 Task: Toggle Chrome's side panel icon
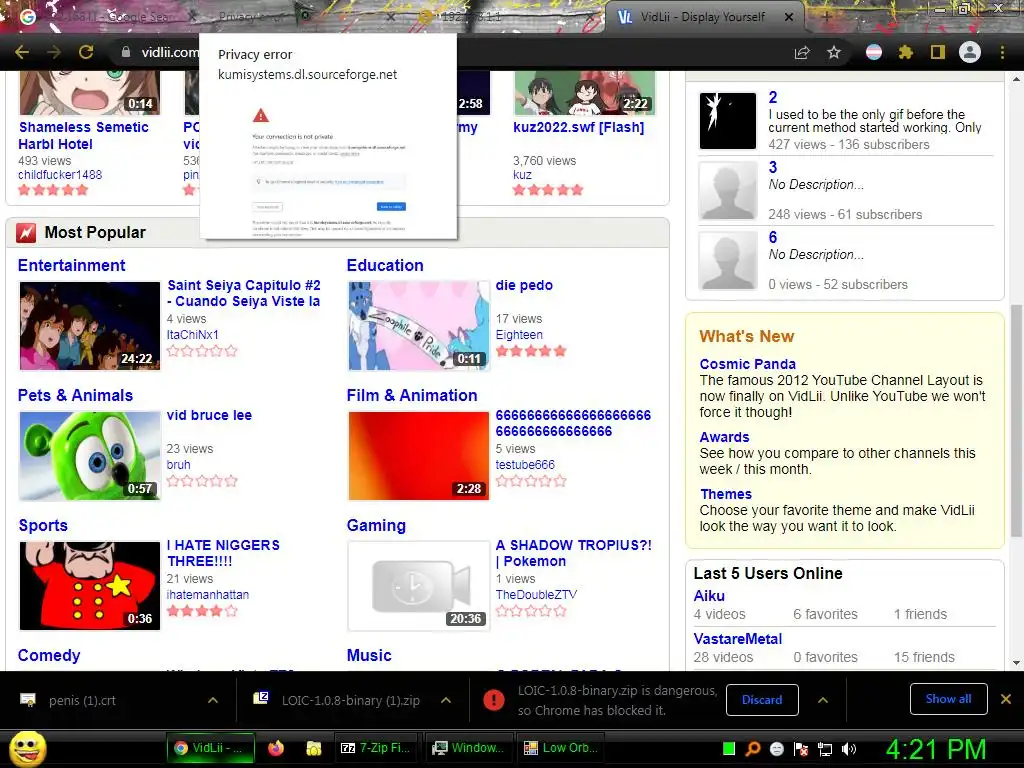coord(938,52)
